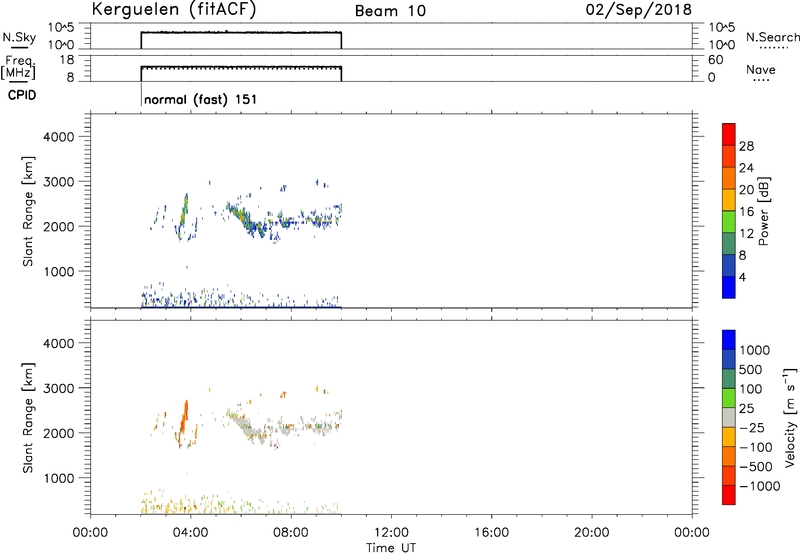Click the orange-red velocity streak near 03:45
The width and height of the screenshot is (800, 554).
[x=184, y=418]
